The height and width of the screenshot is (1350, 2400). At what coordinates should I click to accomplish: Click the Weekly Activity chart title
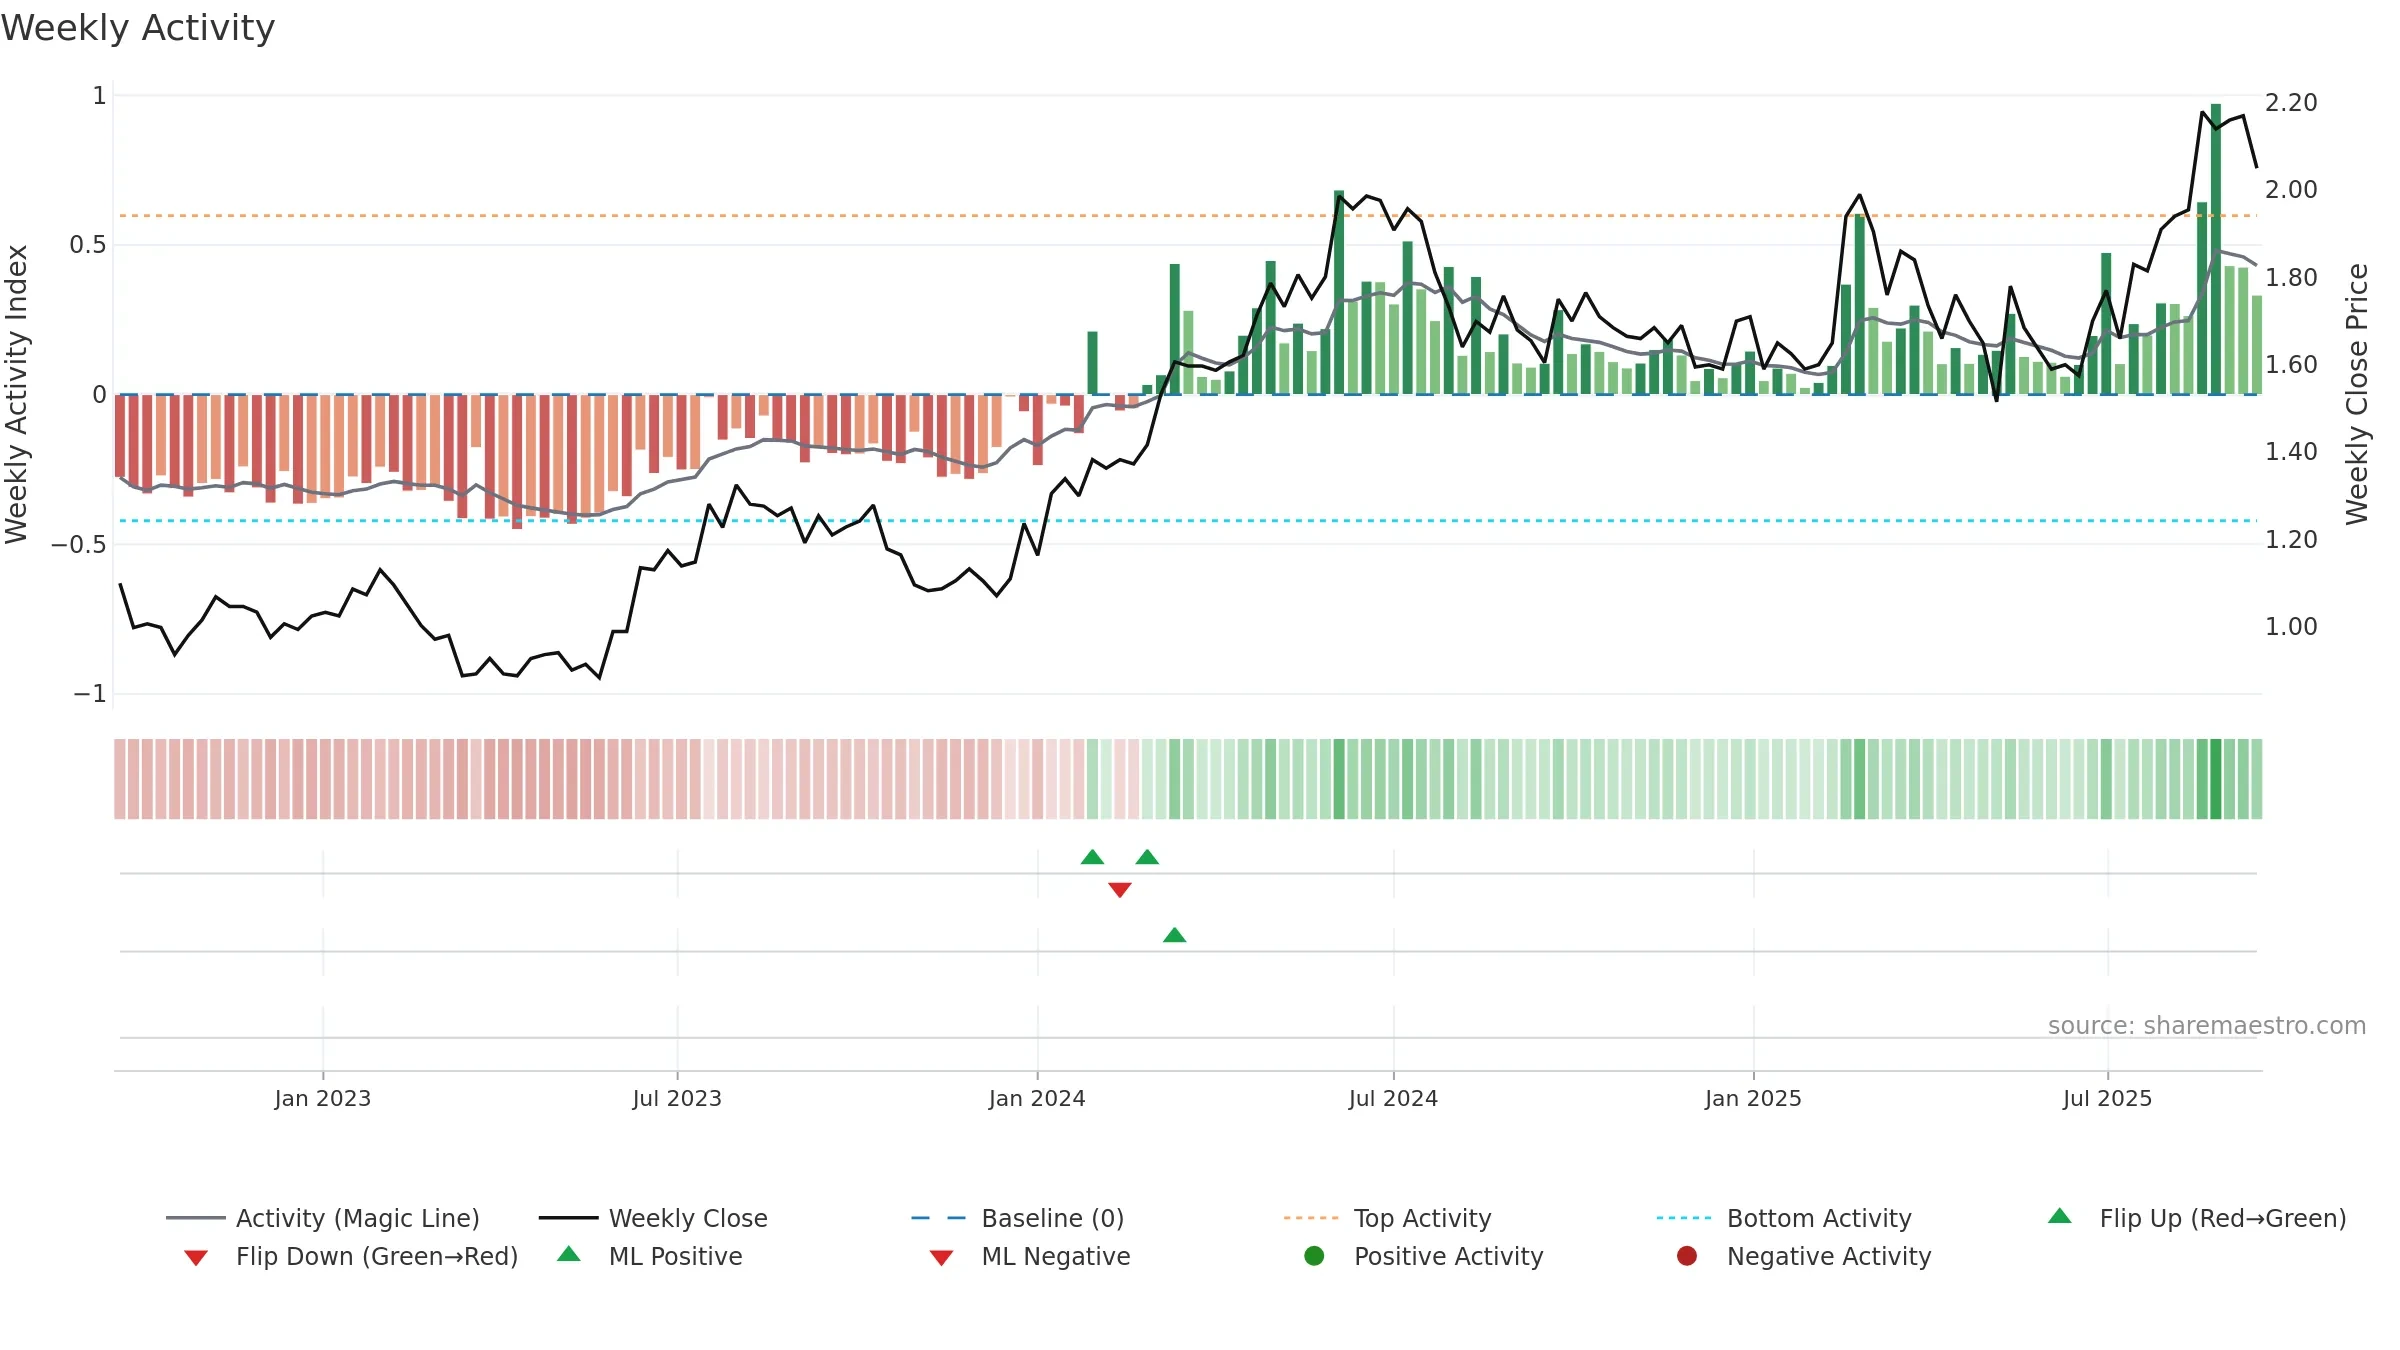pyautogui.click(x=138, y=28)
